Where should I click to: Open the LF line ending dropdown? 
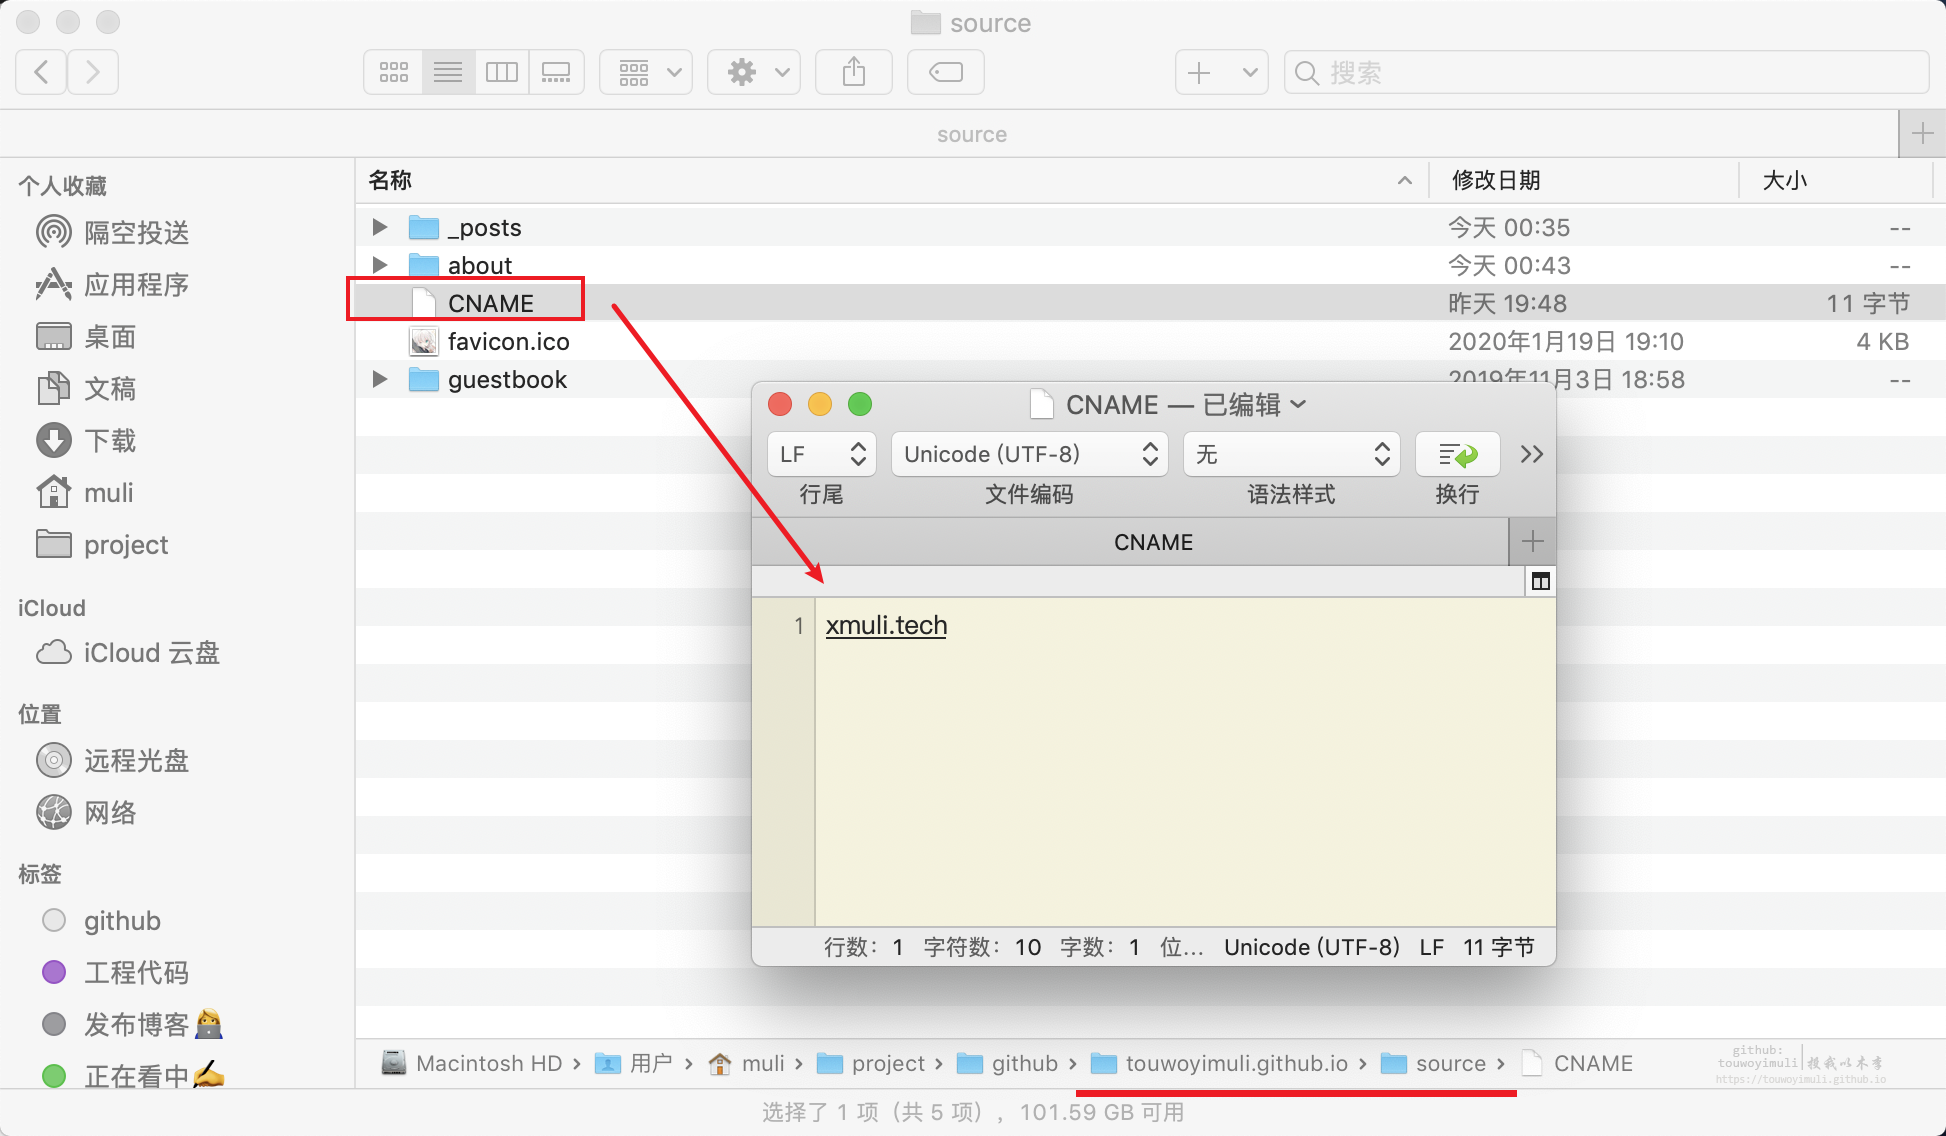[821, 455]
